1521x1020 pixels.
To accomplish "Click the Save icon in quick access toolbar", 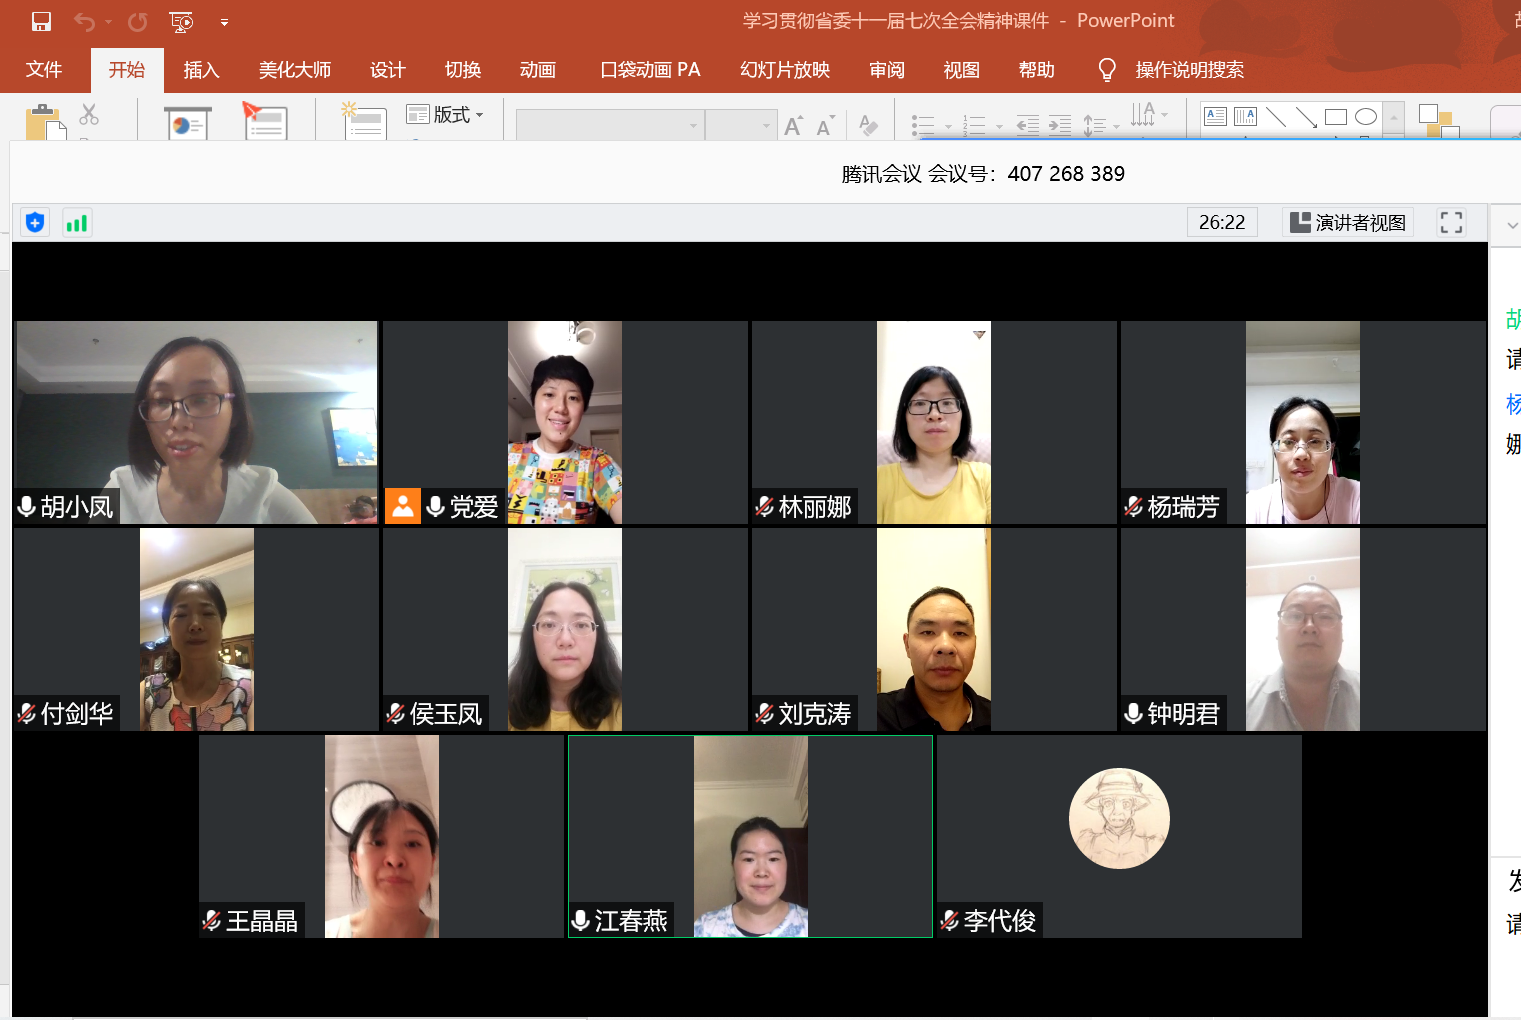I will pyautogui.click(x=41, y=21).
